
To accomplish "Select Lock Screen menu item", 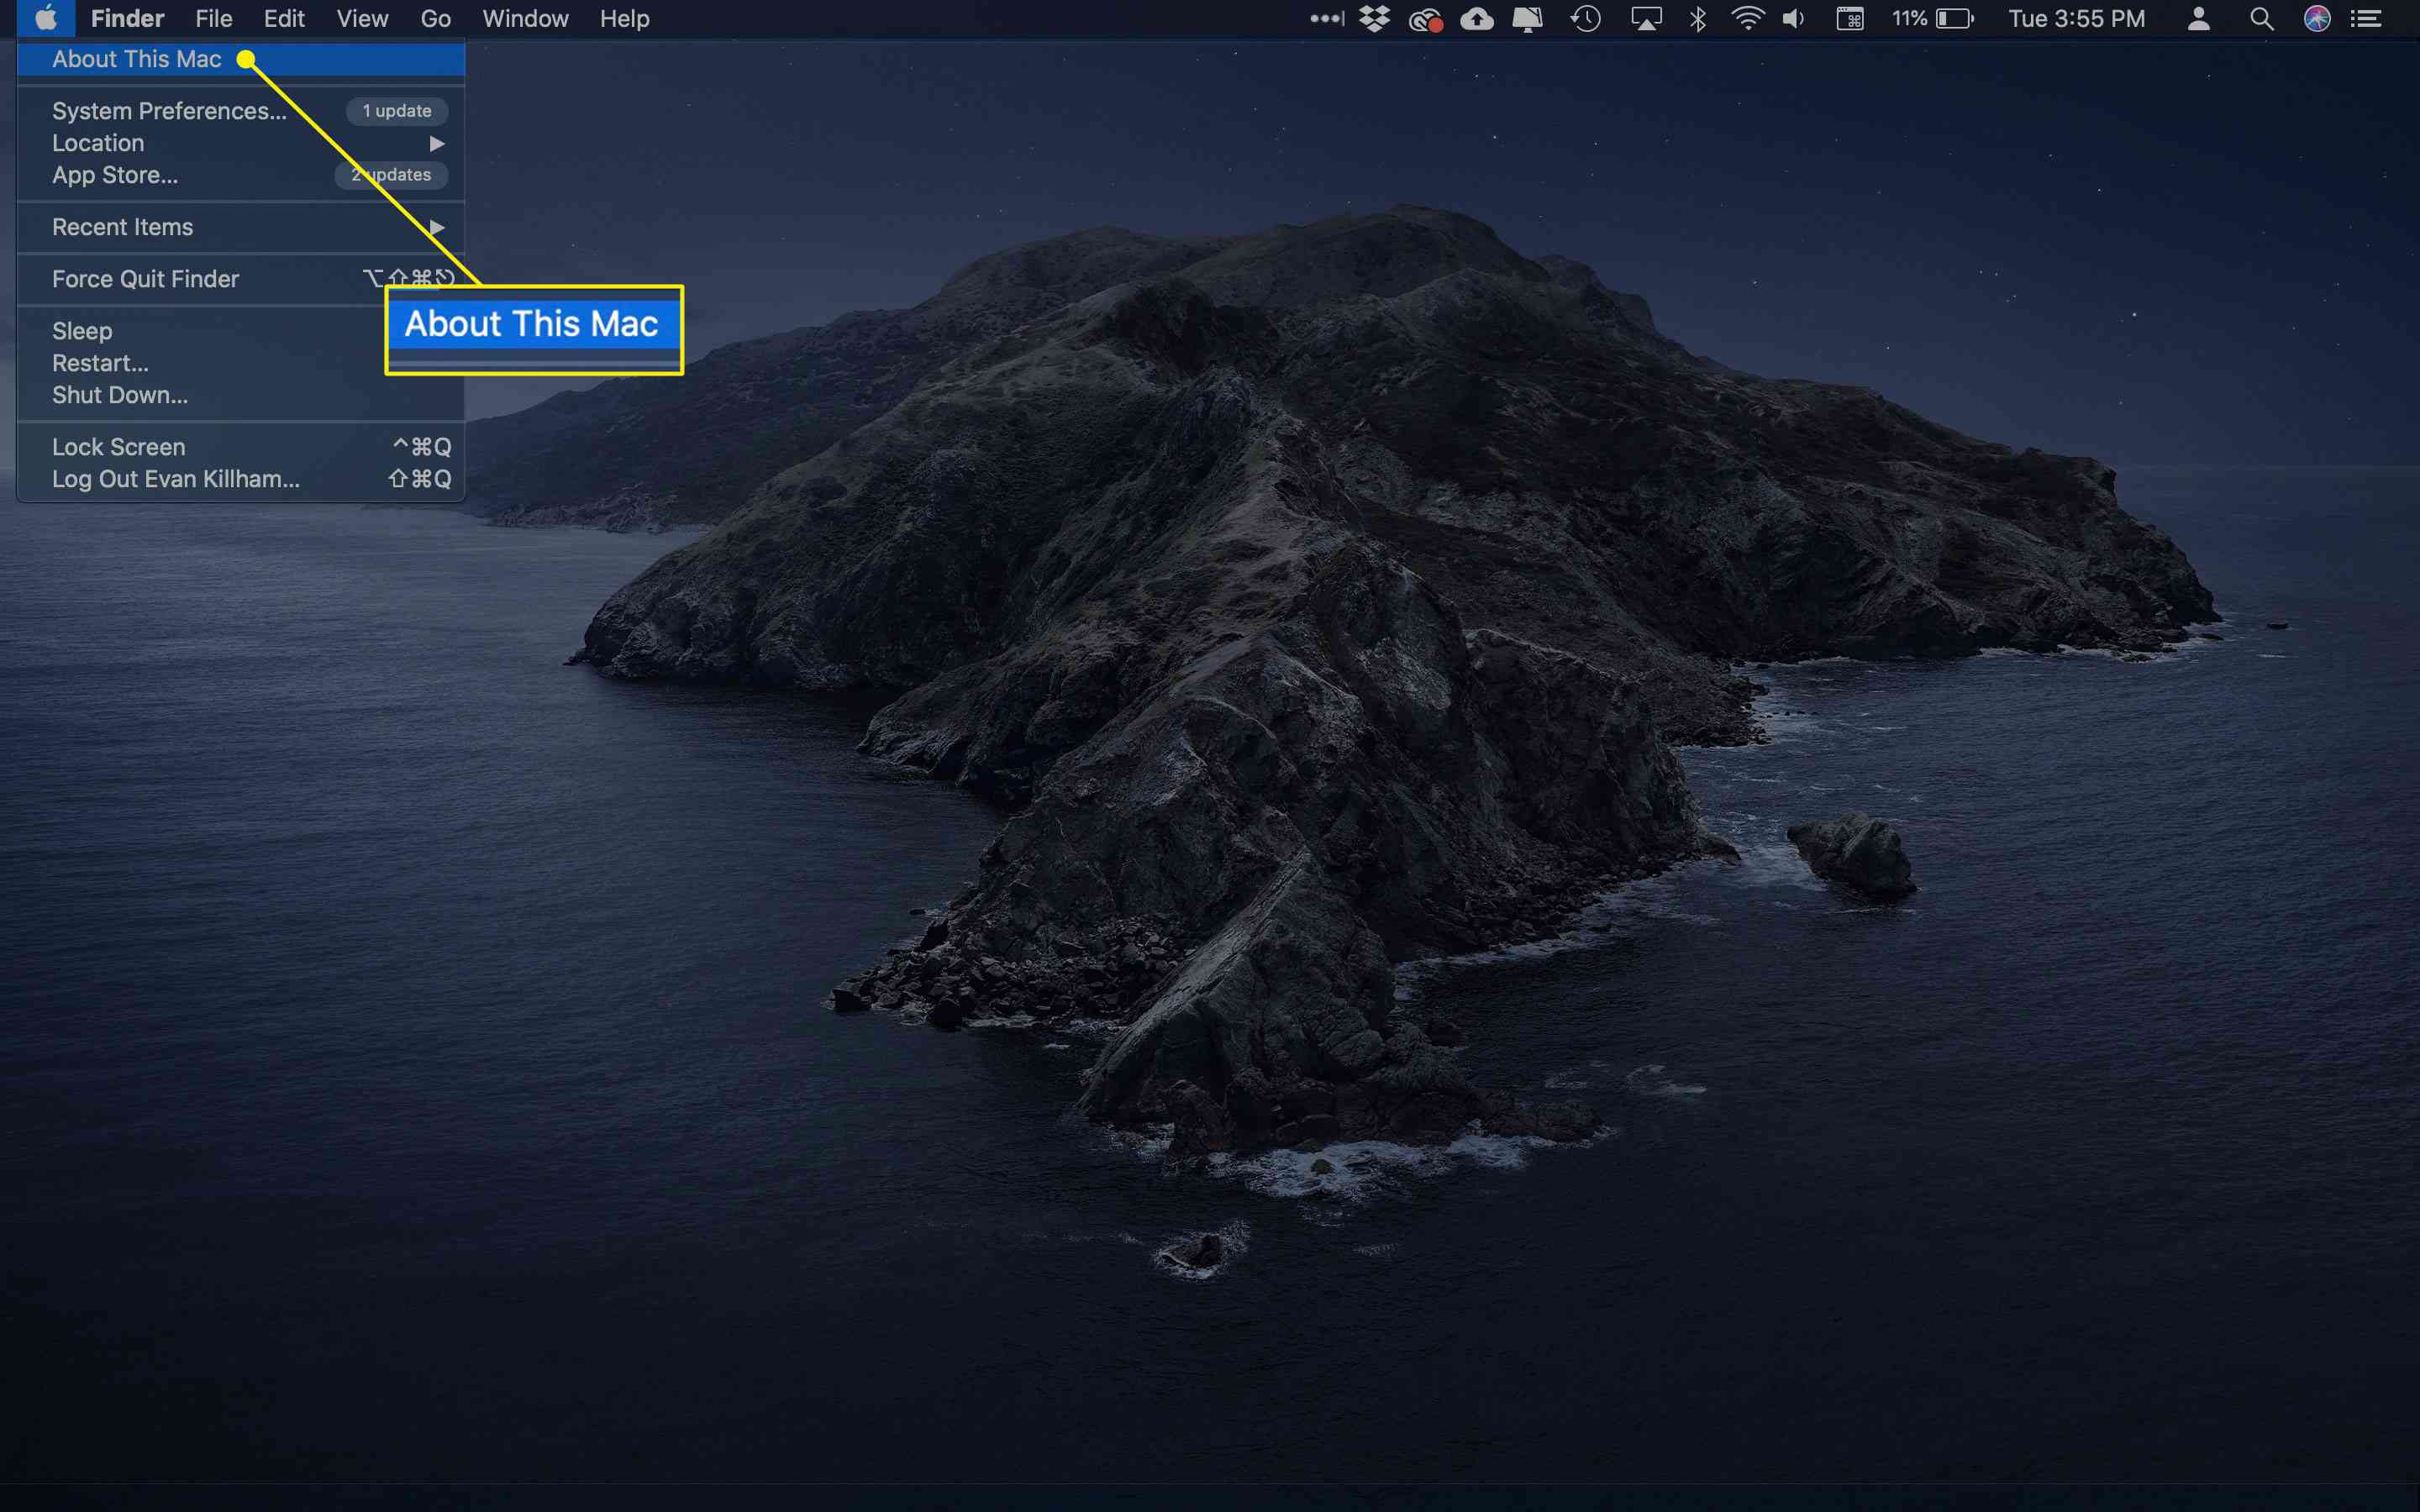I will tap(118, 446).
